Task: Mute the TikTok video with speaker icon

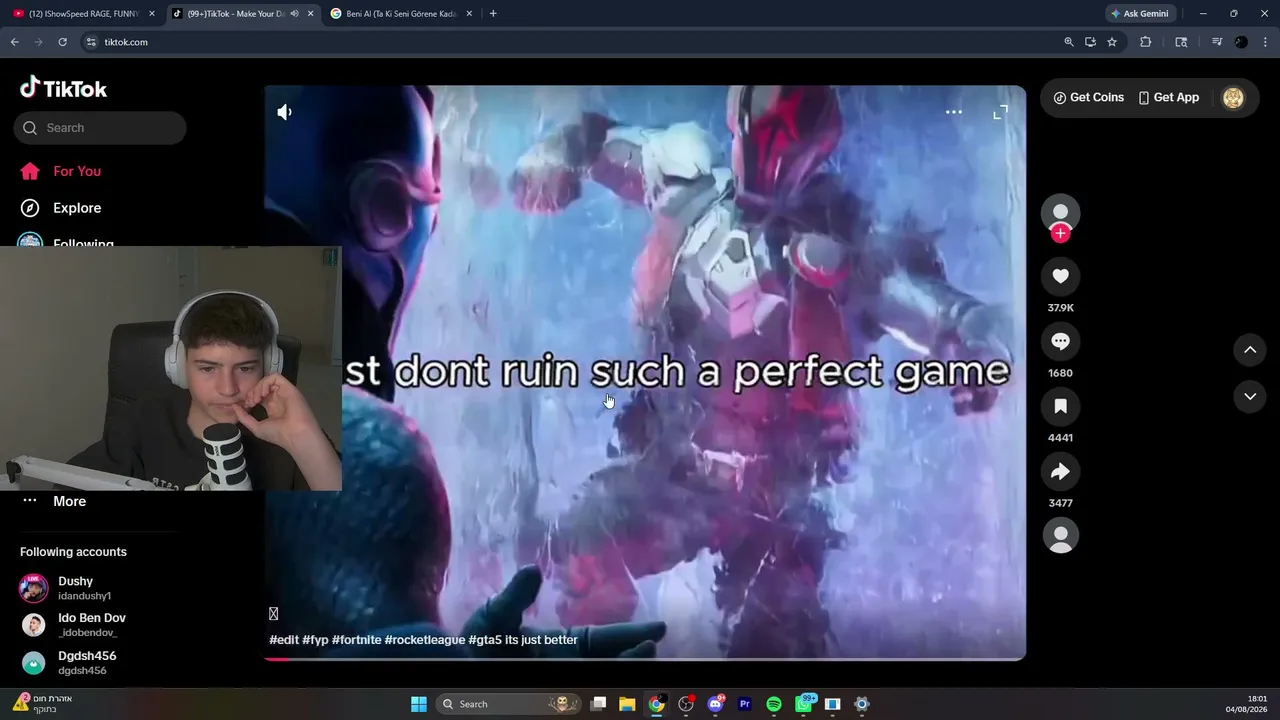Action: click(x=285, y=112)
